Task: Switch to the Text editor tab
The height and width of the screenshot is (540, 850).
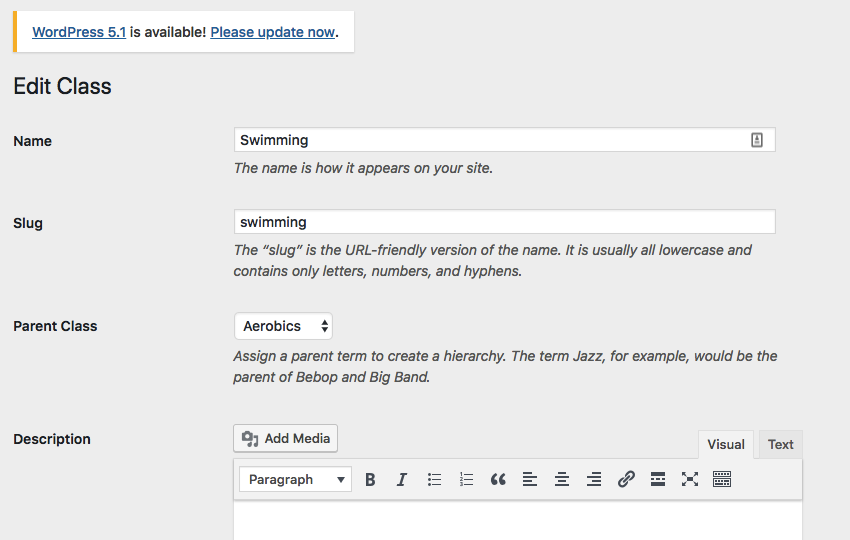Action: 781,445
